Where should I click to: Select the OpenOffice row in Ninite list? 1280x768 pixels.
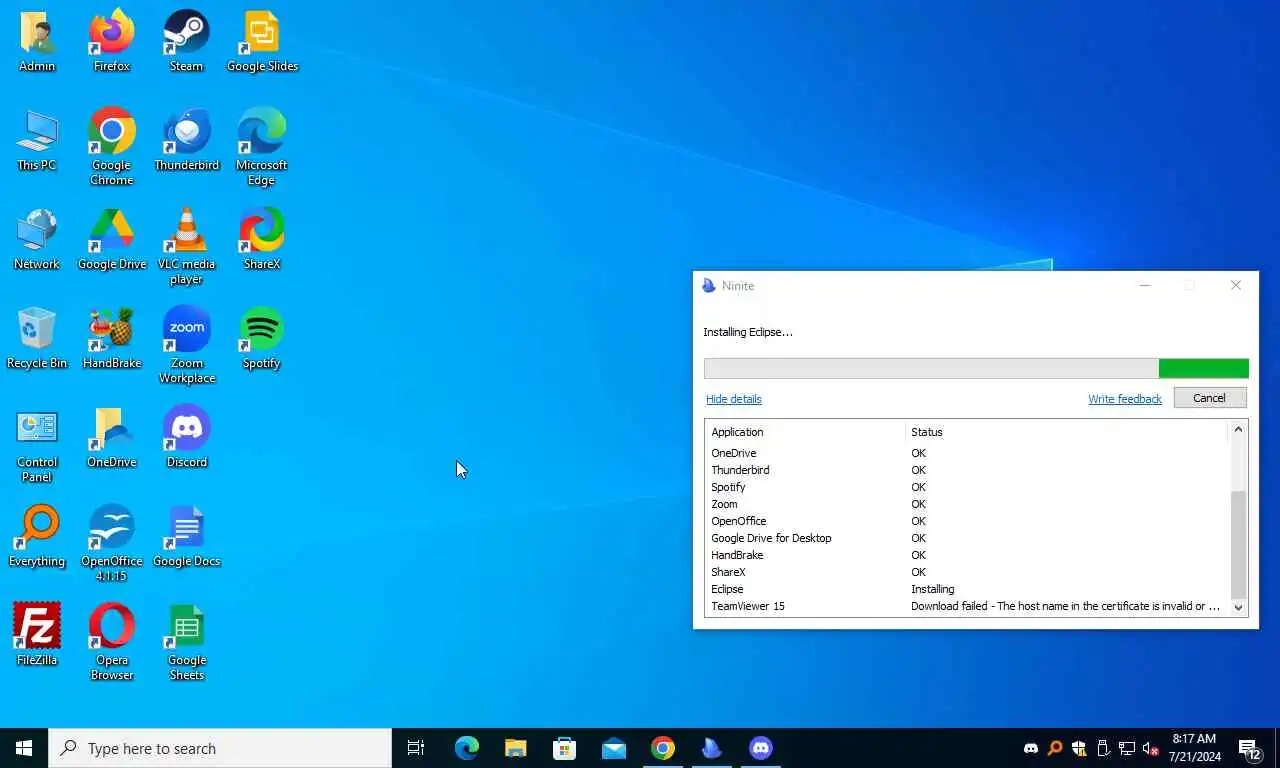[966, 521]
